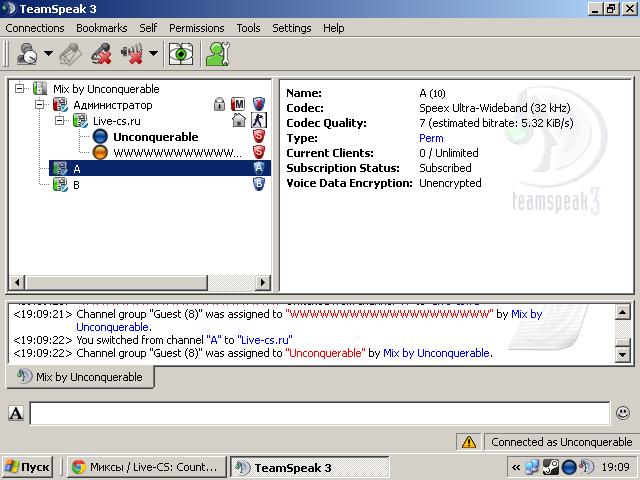The width and height of the screenshot is (640, 480).
Task: Click the chat log scroll up arrow
Action: 622,313
